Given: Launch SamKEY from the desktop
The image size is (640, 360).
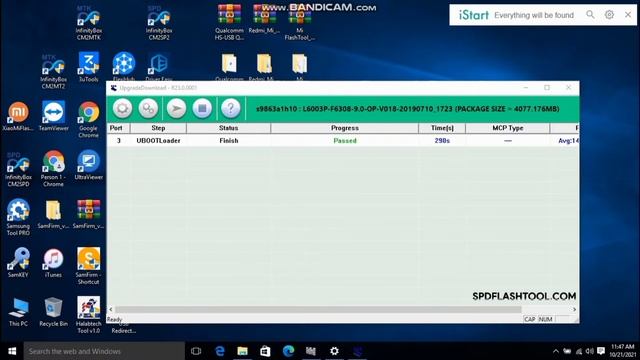Looking at the screenshot, I should [x=18, y=263].
